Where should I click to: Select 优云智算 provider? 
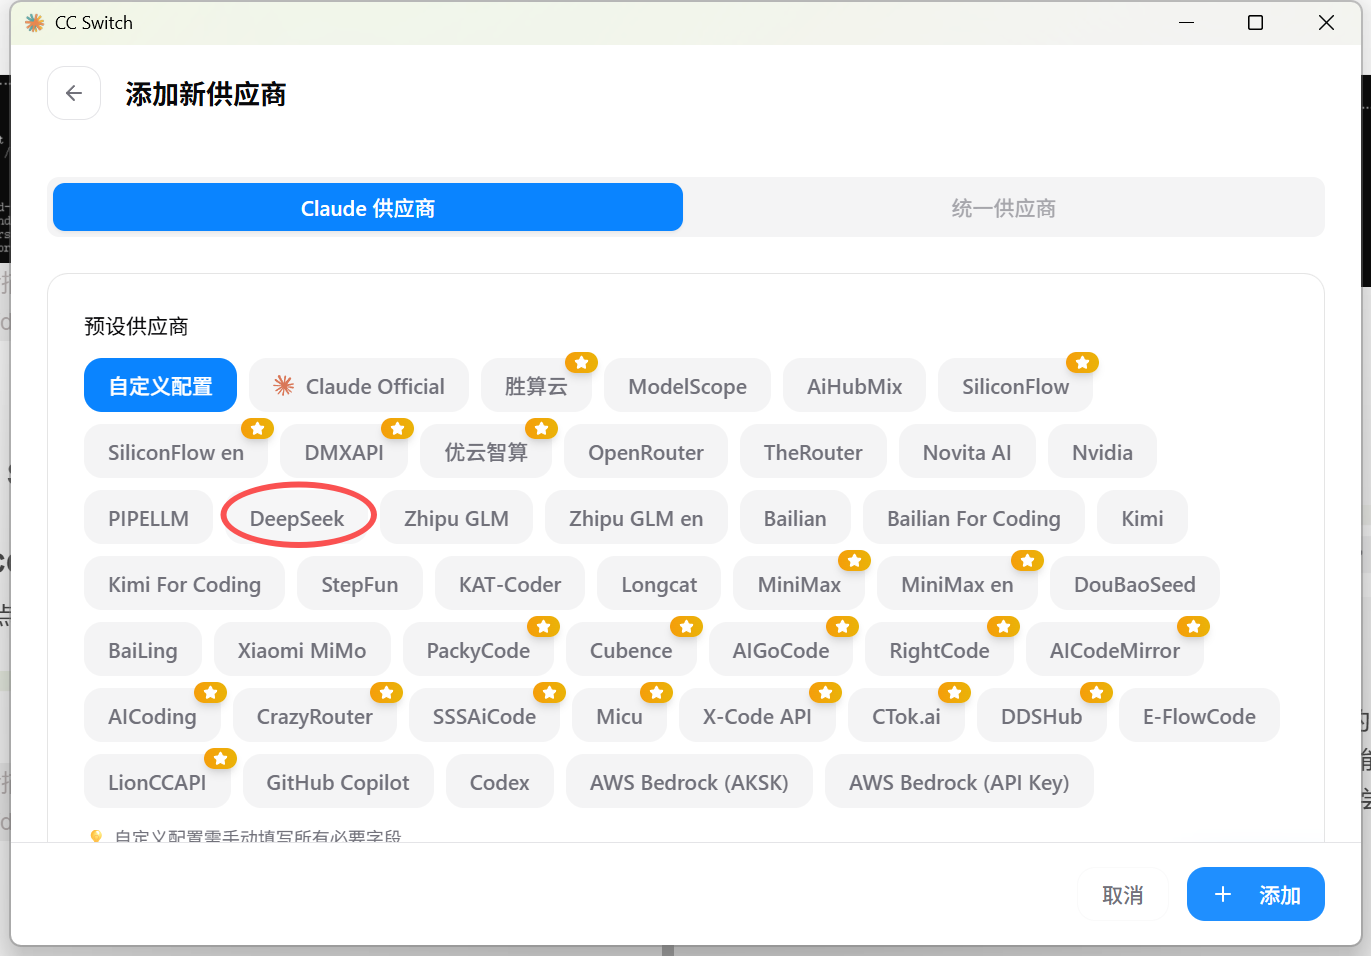(x=486, y=451)
